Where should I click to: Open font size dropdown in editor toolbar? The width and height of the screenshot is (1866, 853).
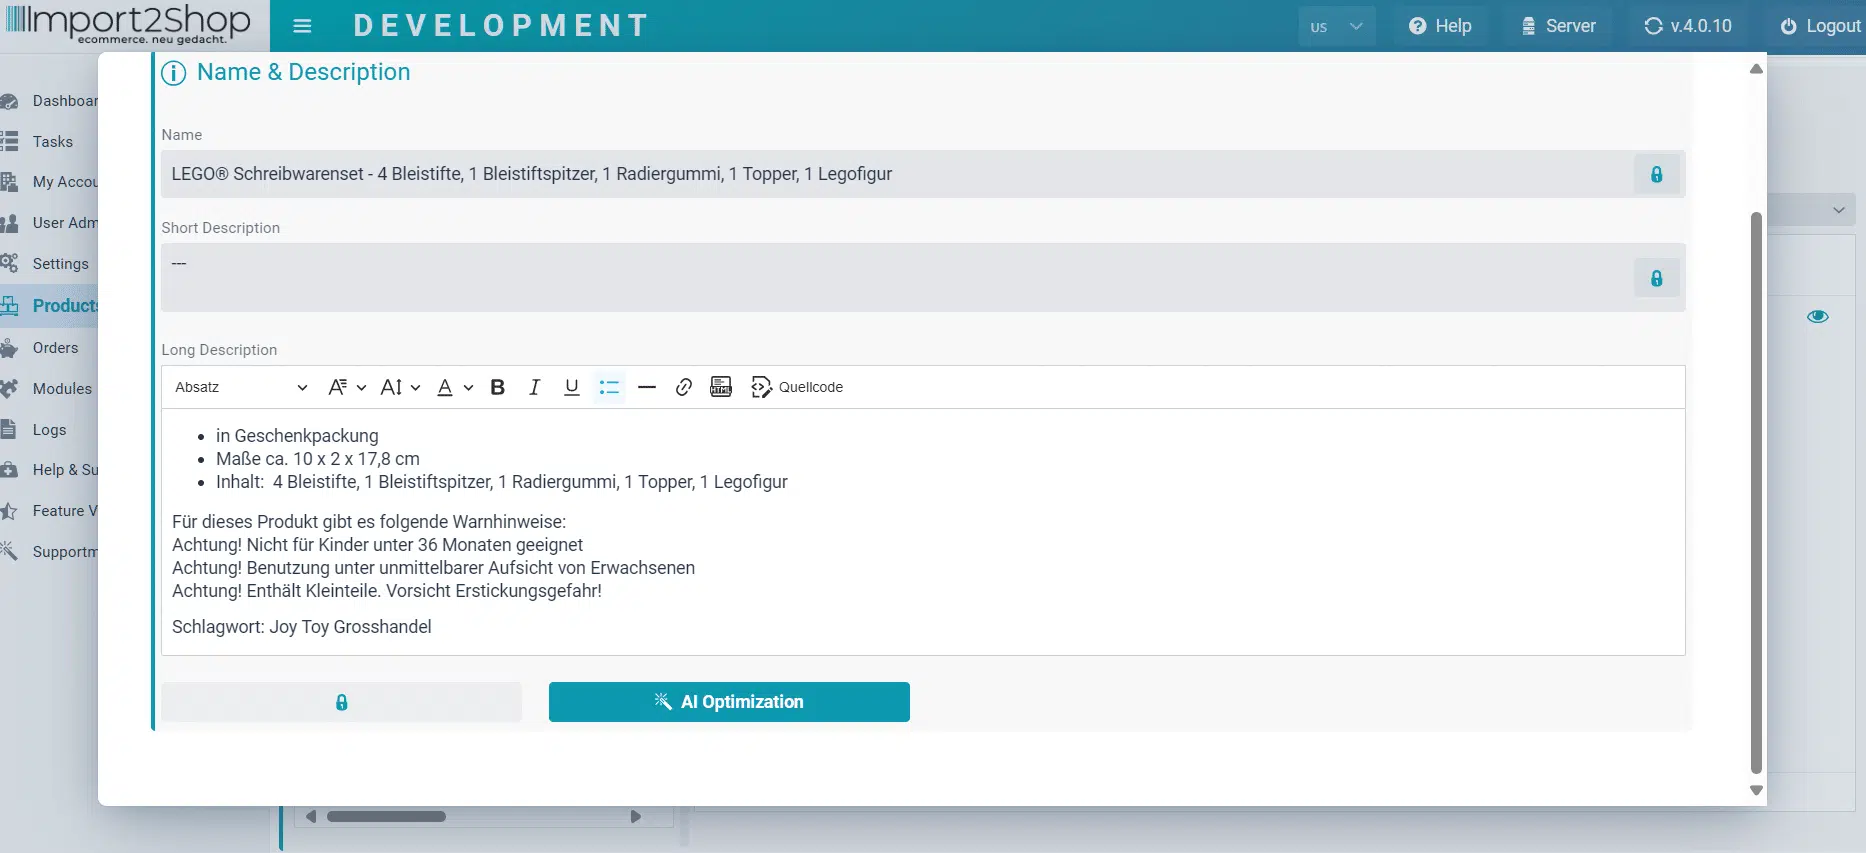click(400, 387)
